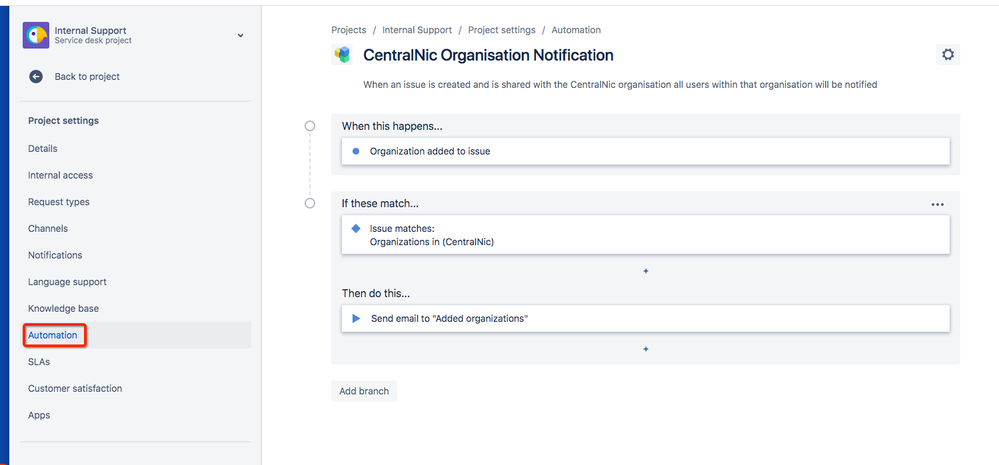999x465 pixels.
Task: Open the Issue matches condition card
Action: pos(645,234)
